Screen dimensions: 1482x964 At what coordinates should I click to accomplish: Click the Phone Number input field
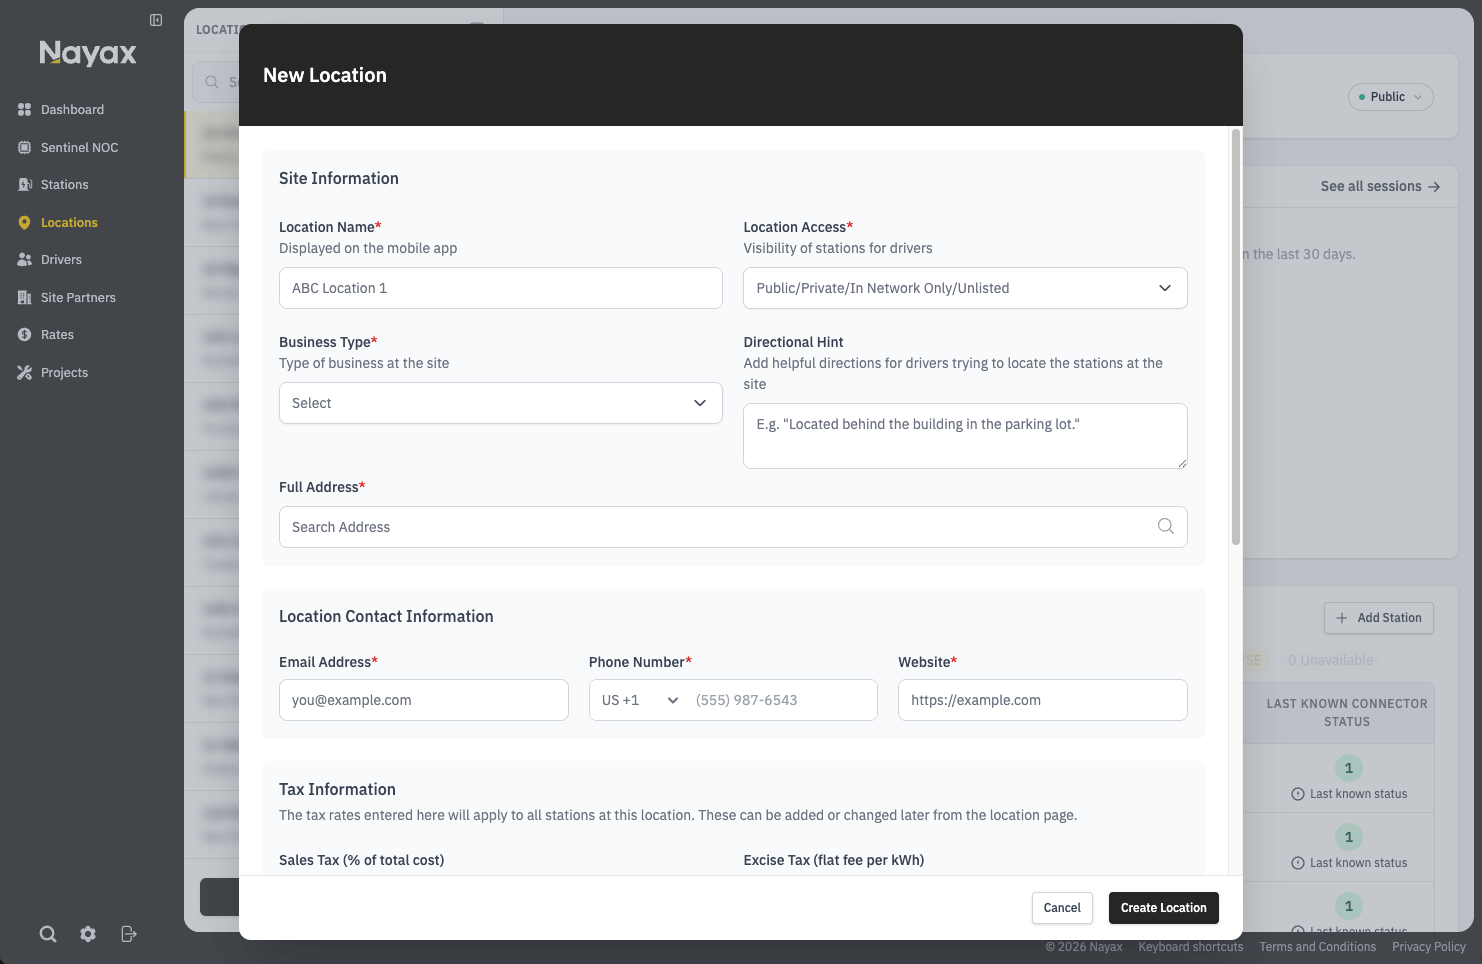pos(783,700)
